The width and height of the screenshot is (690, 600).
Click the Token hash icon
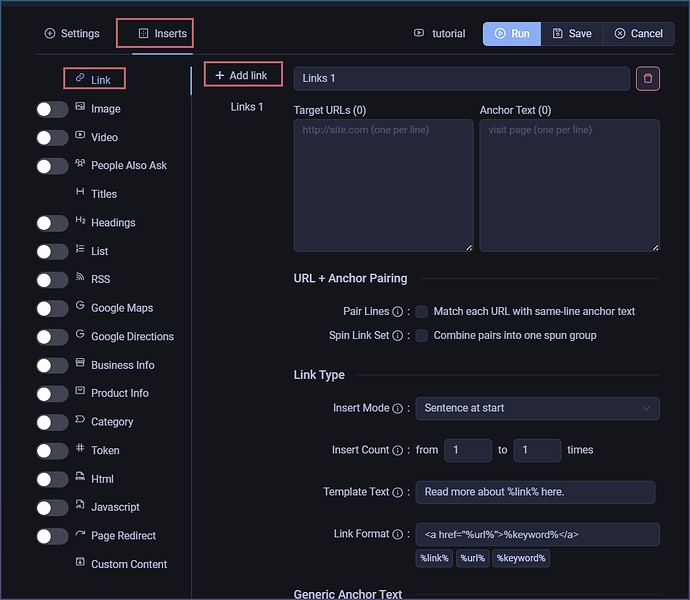tap(80, 448)
